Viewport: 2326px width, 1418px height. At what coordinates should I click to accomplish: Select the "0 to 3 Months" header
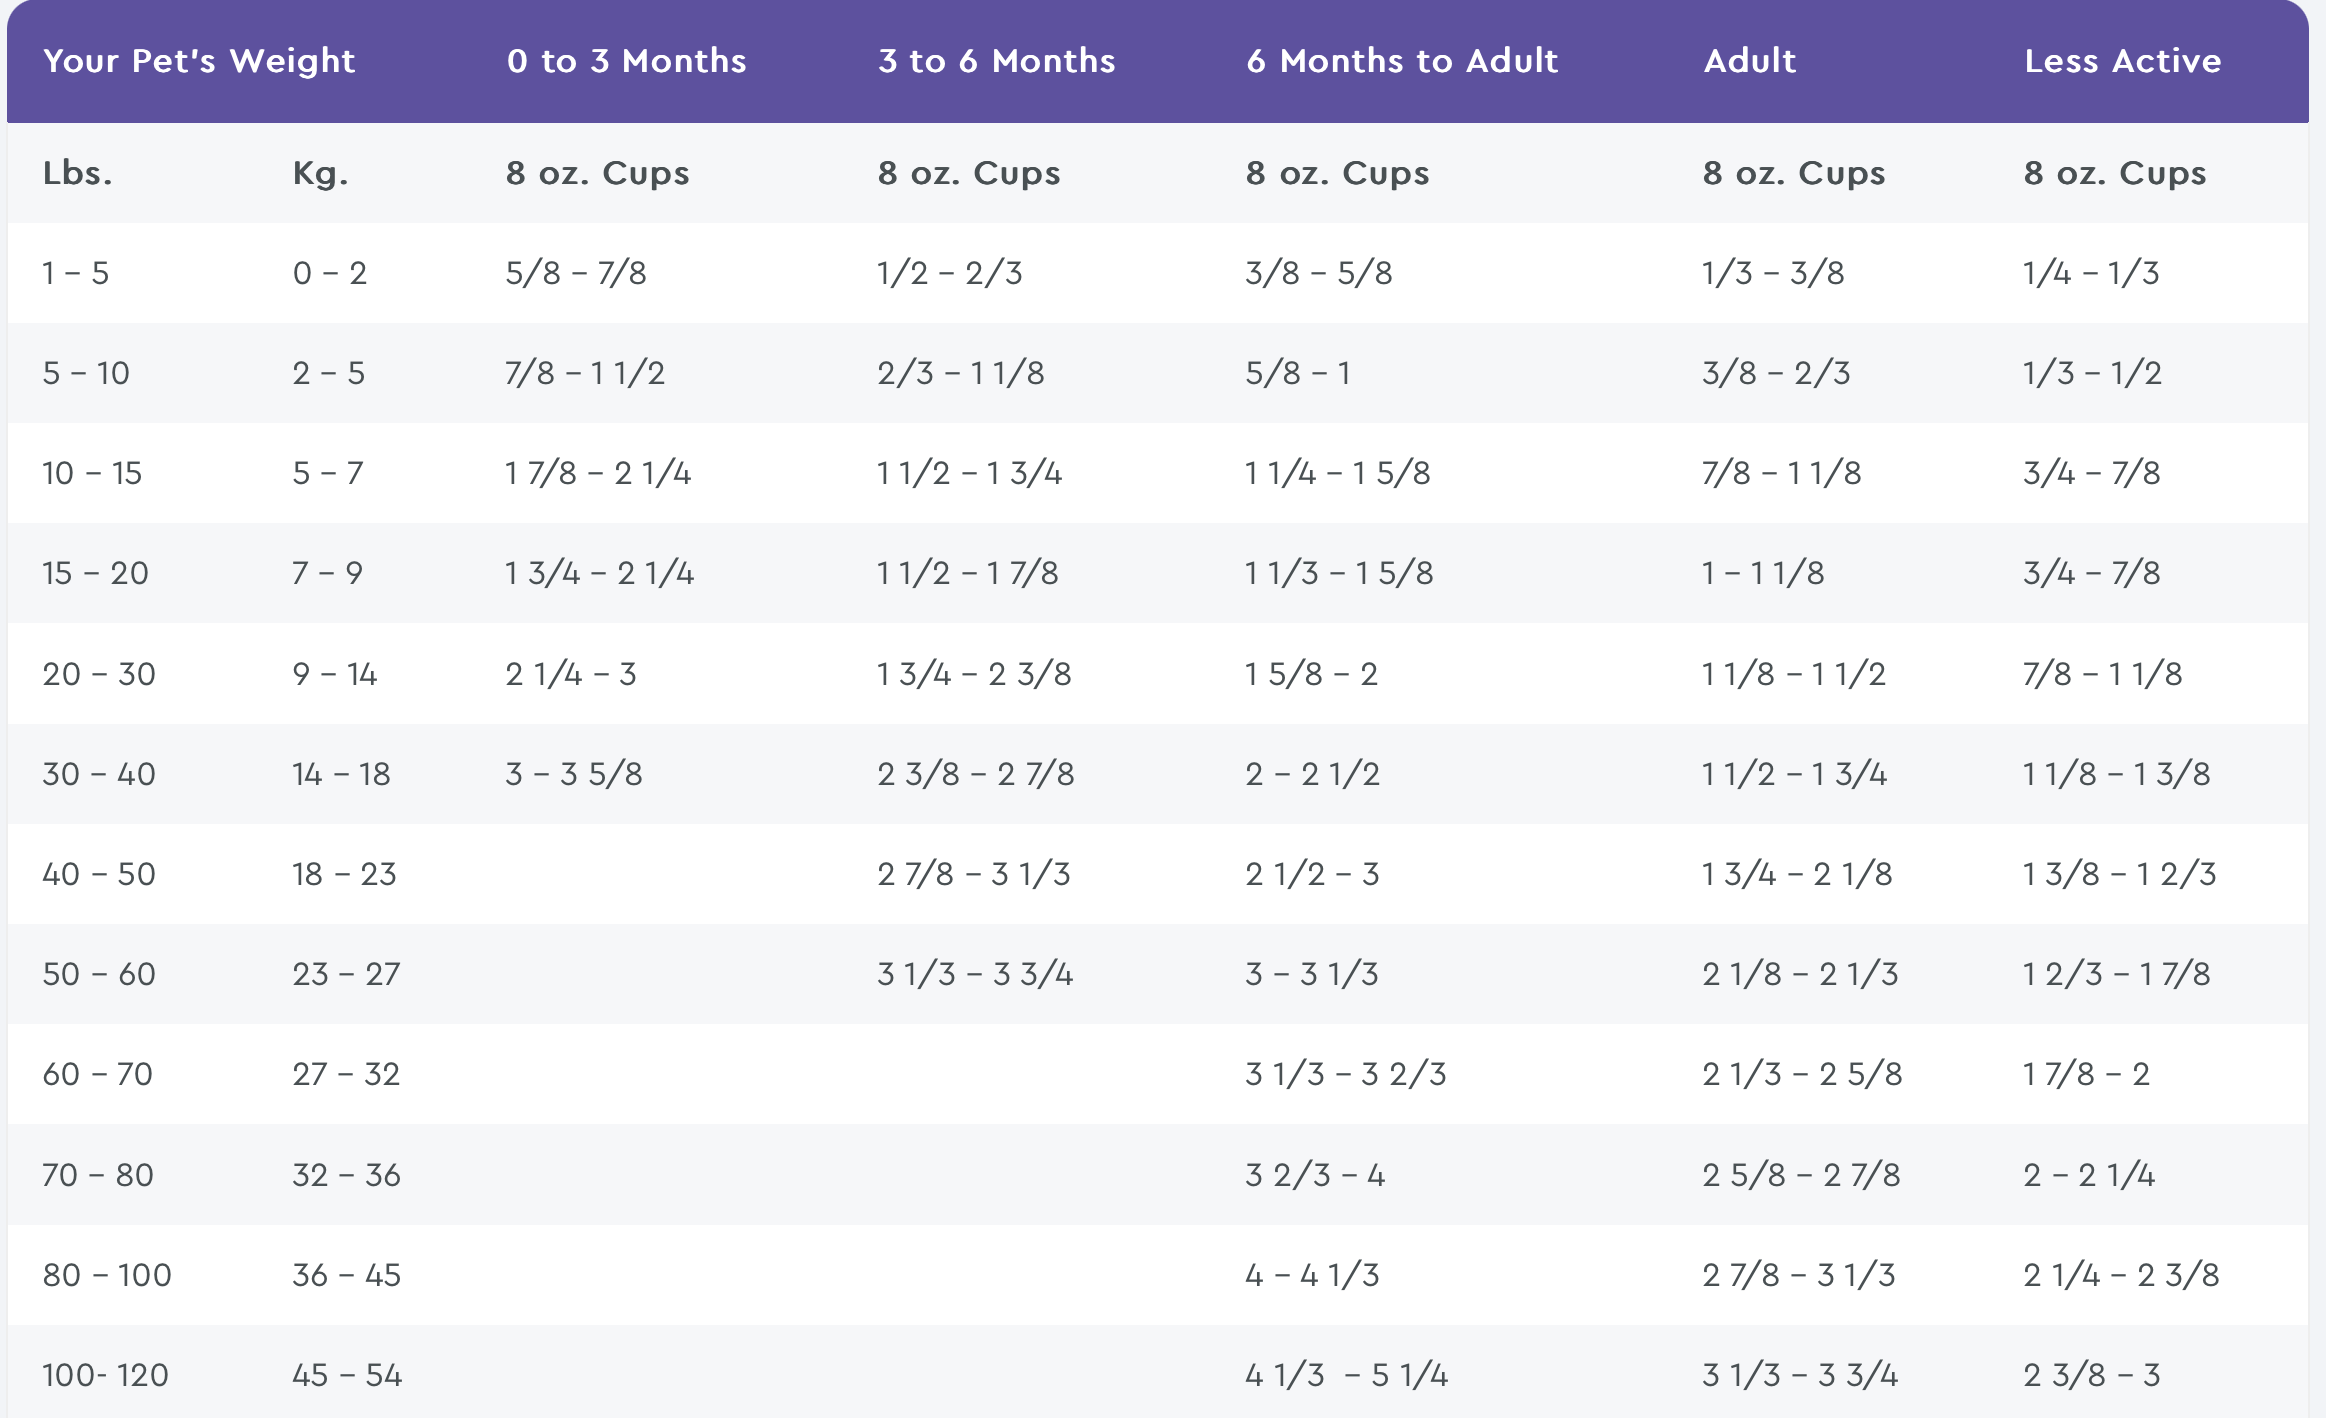[626, 61]
